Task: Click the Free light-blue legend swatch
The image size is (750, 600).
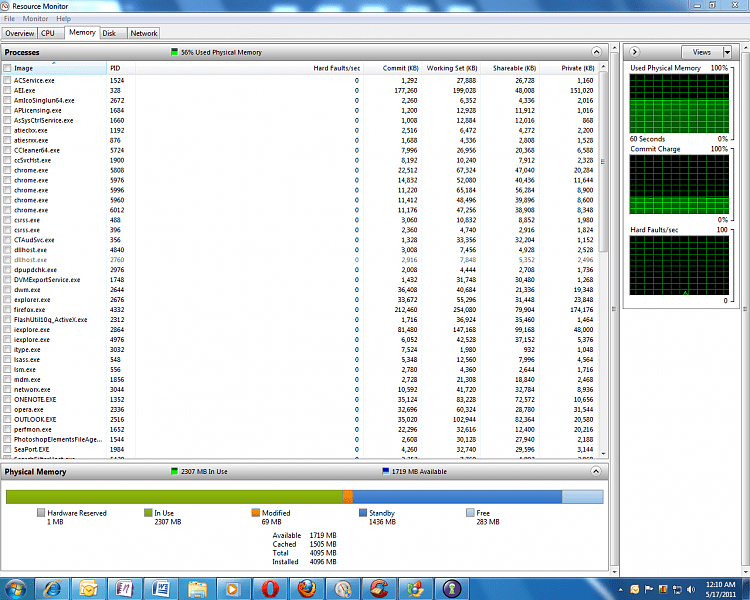Action: pyautogui.click(x=470, y=513)
